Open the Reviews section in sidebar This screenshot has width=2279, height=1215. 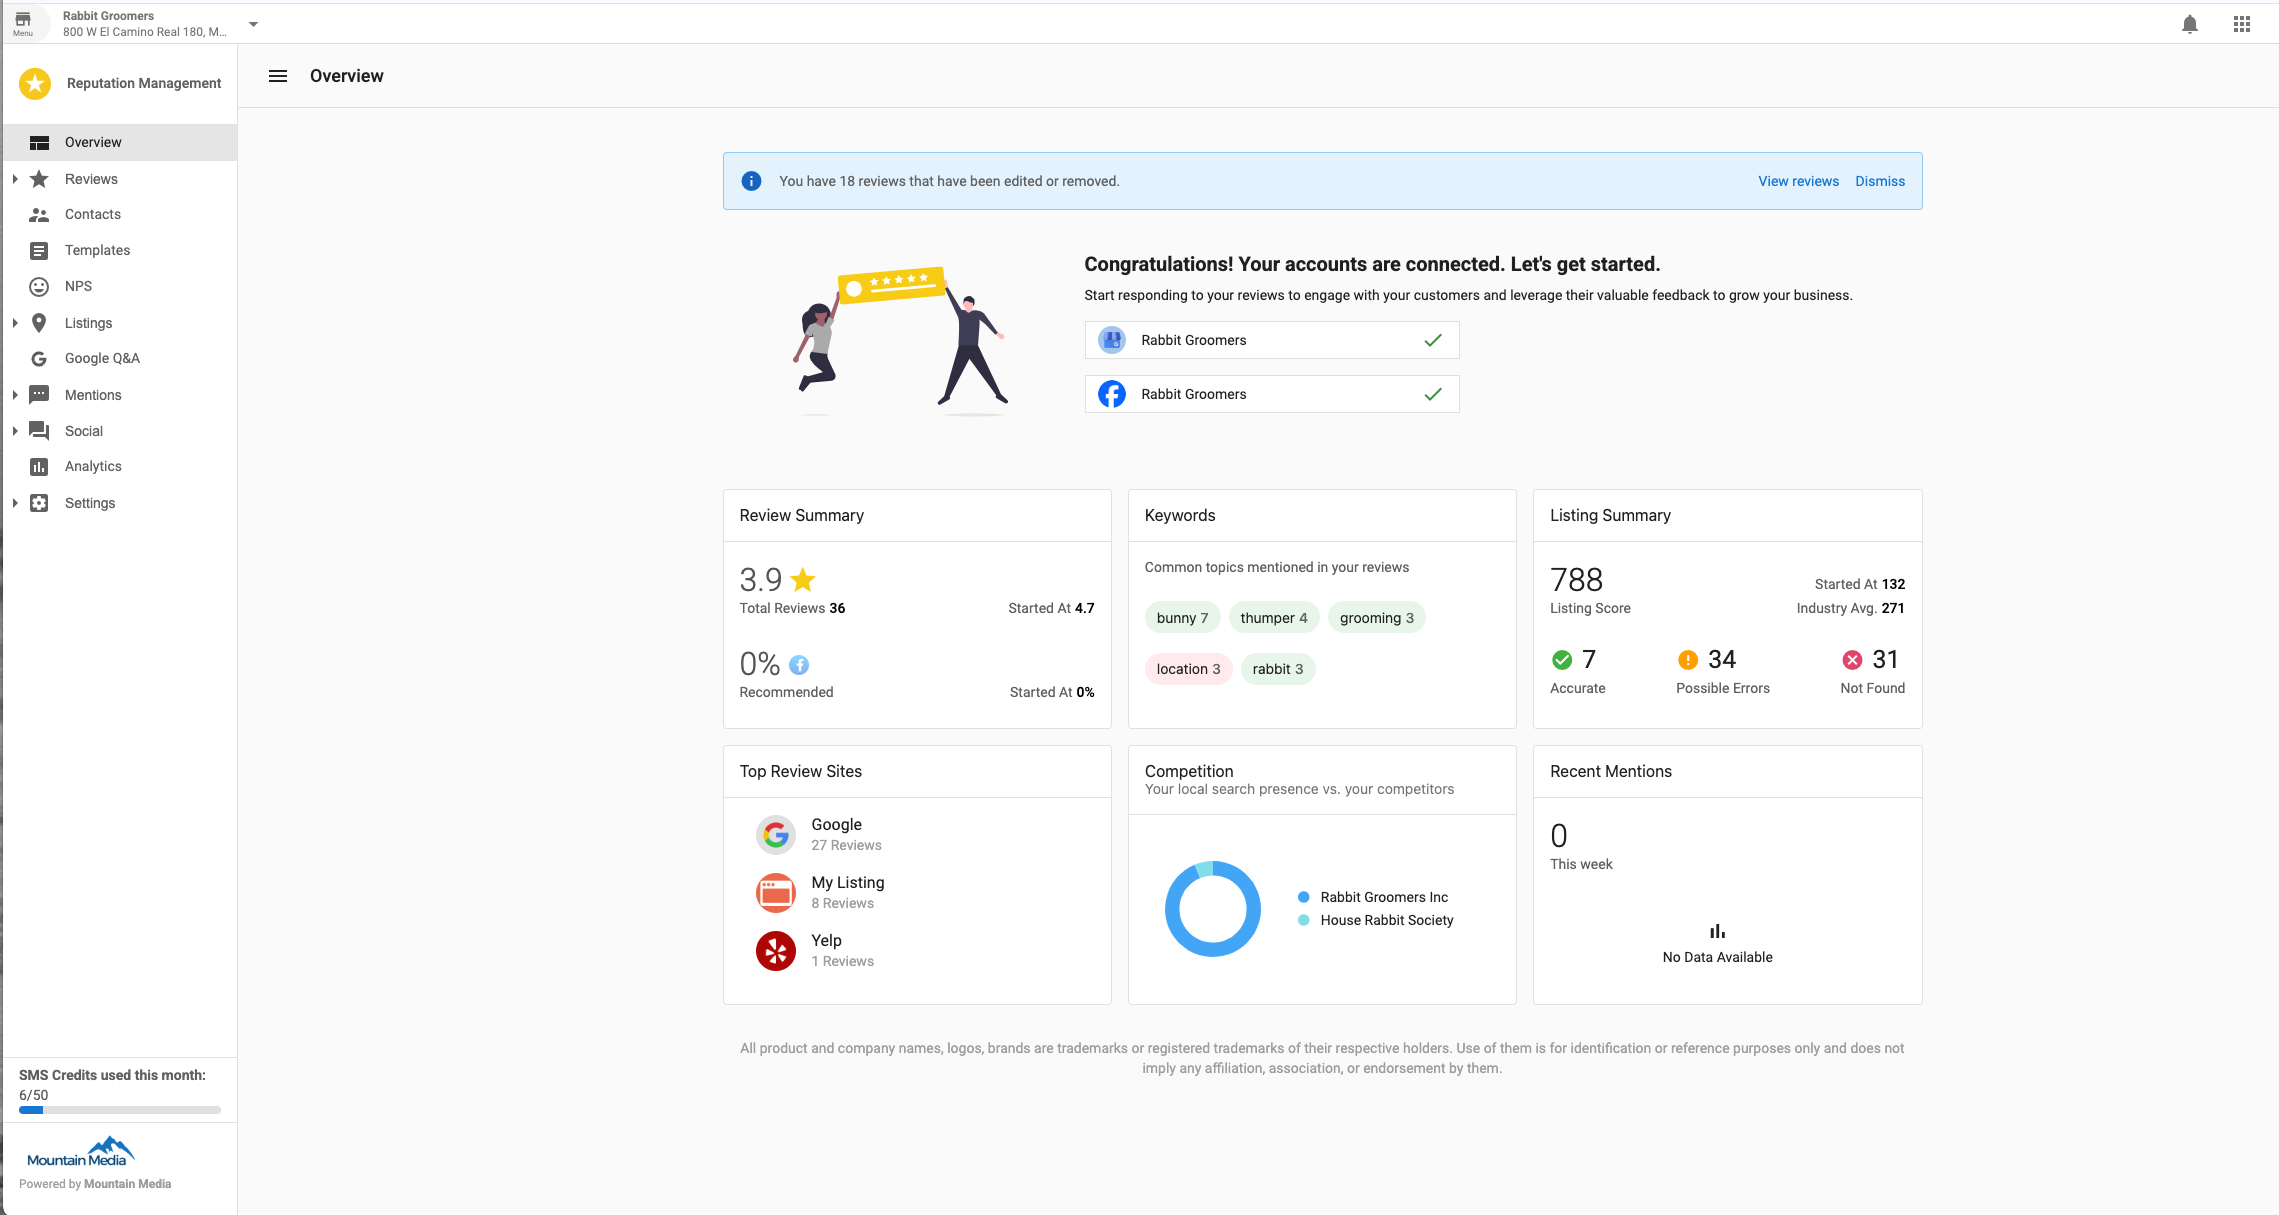coord(90,178)
